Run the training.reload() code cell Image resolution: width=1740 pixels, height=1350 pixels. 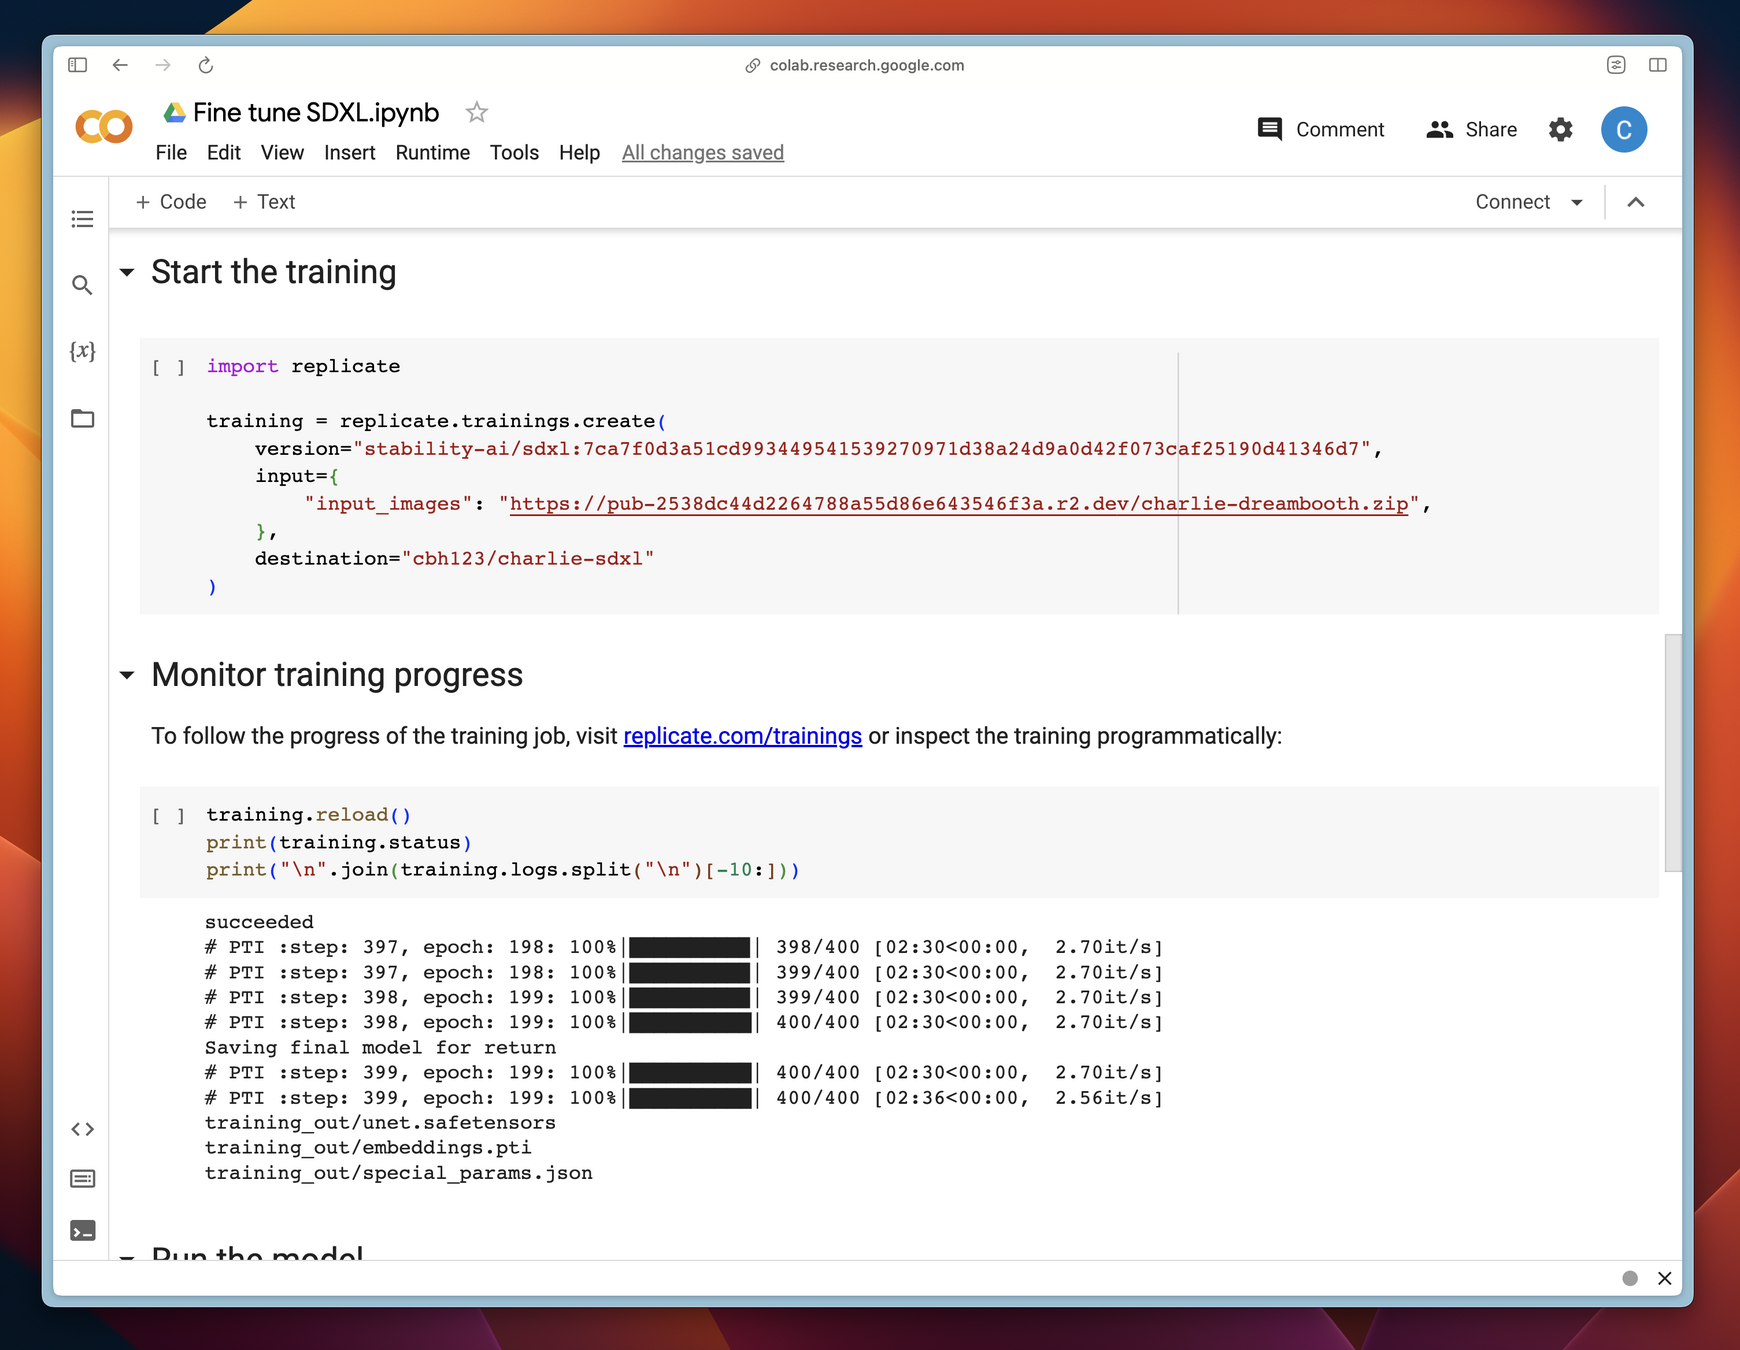click(169, 816)
